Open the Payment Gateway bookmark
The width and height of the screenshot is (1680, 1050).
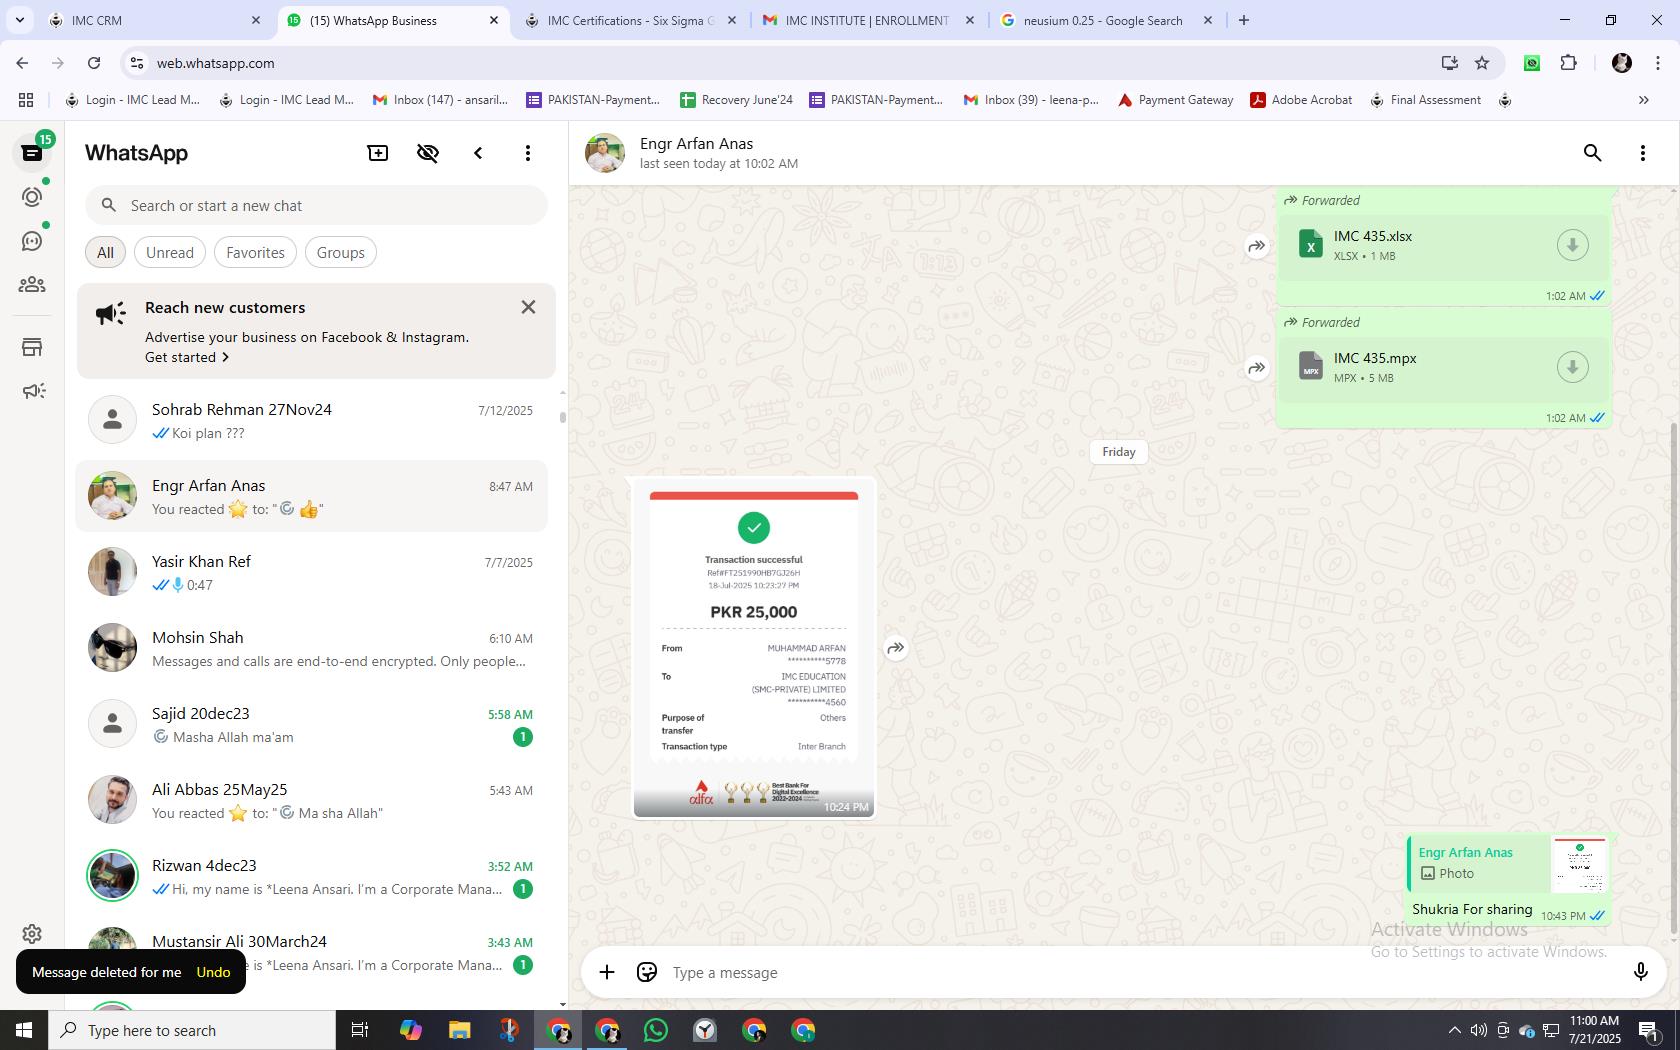(x=1175, y=100)
